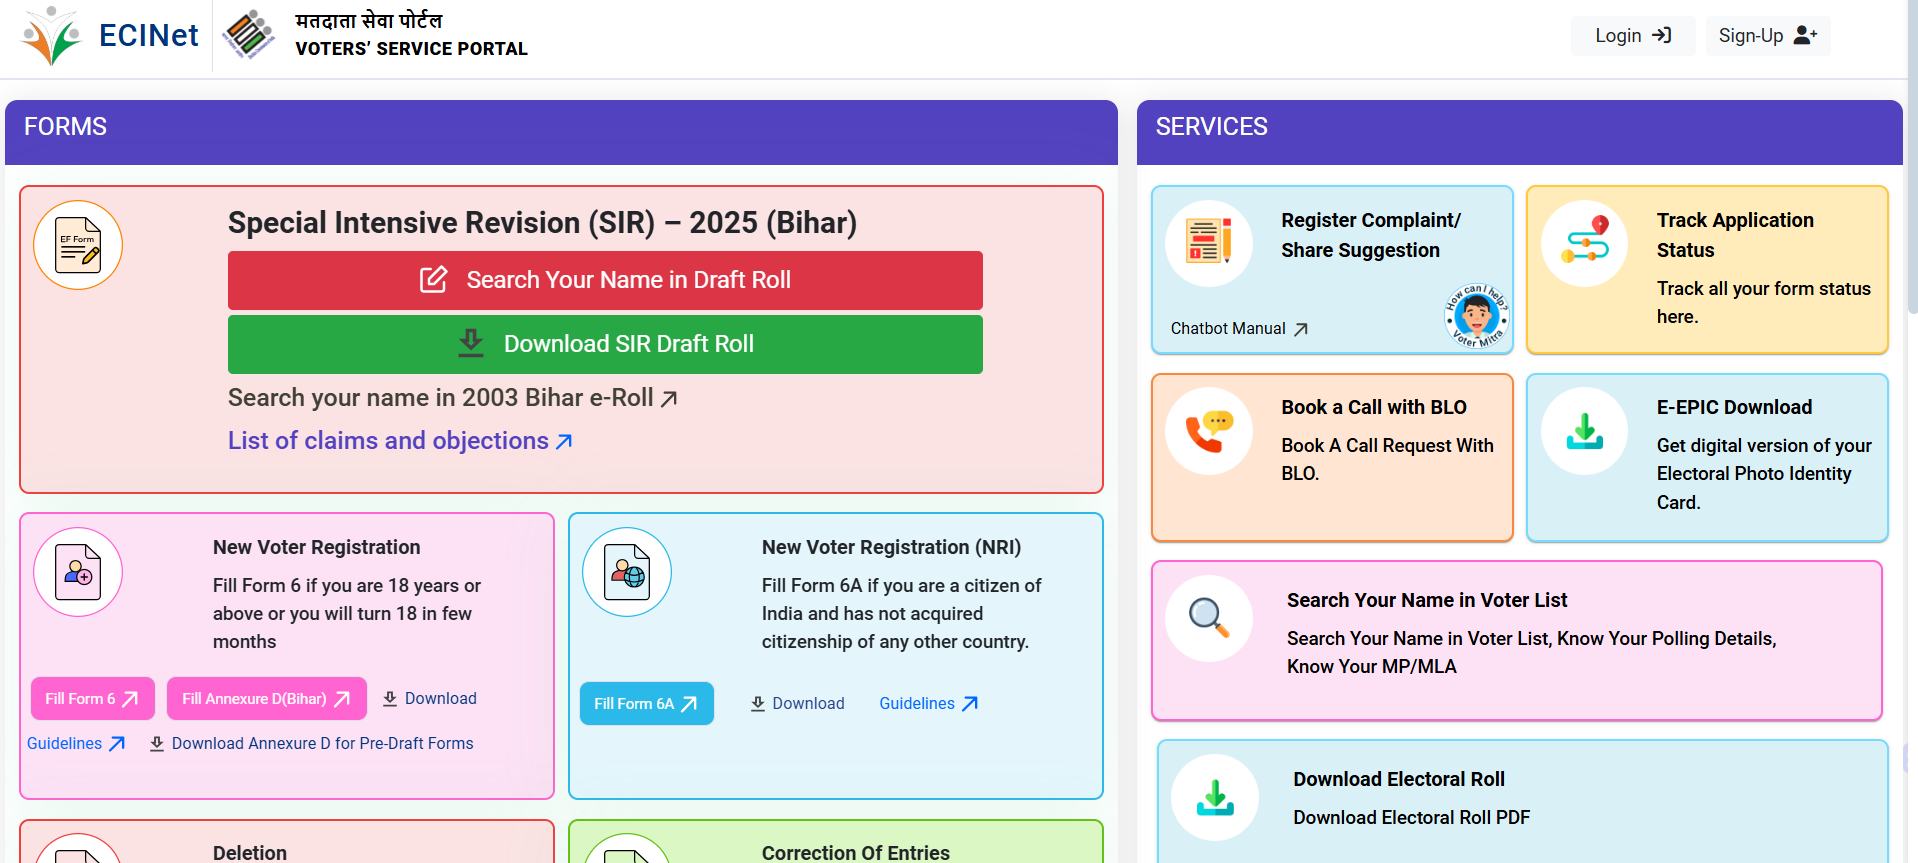
Task: Click Download SIR Draft Roll button
Action: (605, 344)
